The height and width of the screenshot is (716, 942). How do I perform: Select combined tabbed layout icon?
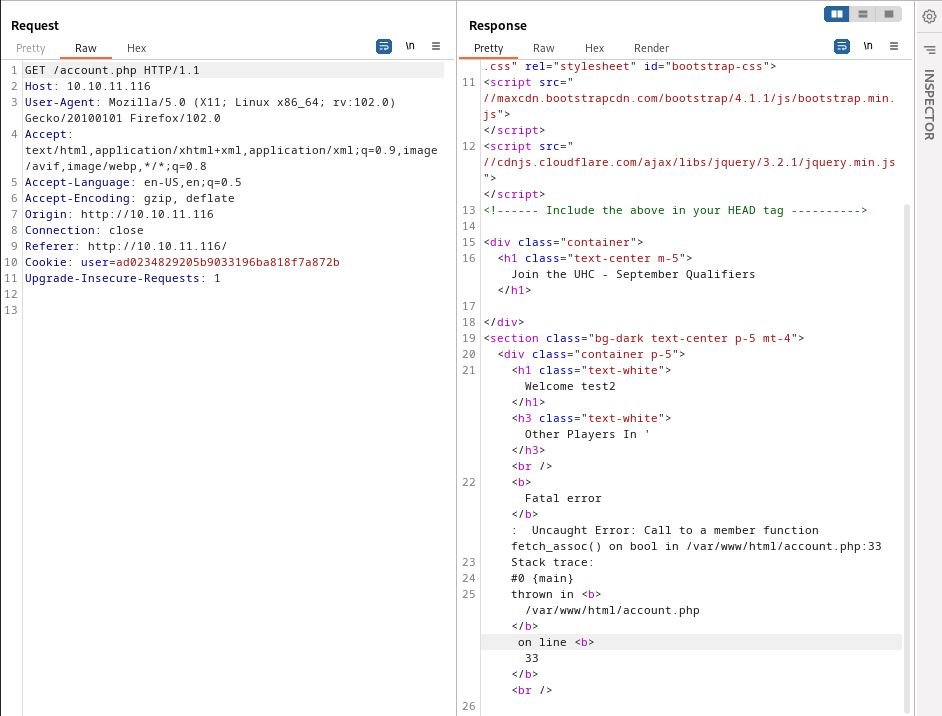pyautogui.click(x=889, y=14)
